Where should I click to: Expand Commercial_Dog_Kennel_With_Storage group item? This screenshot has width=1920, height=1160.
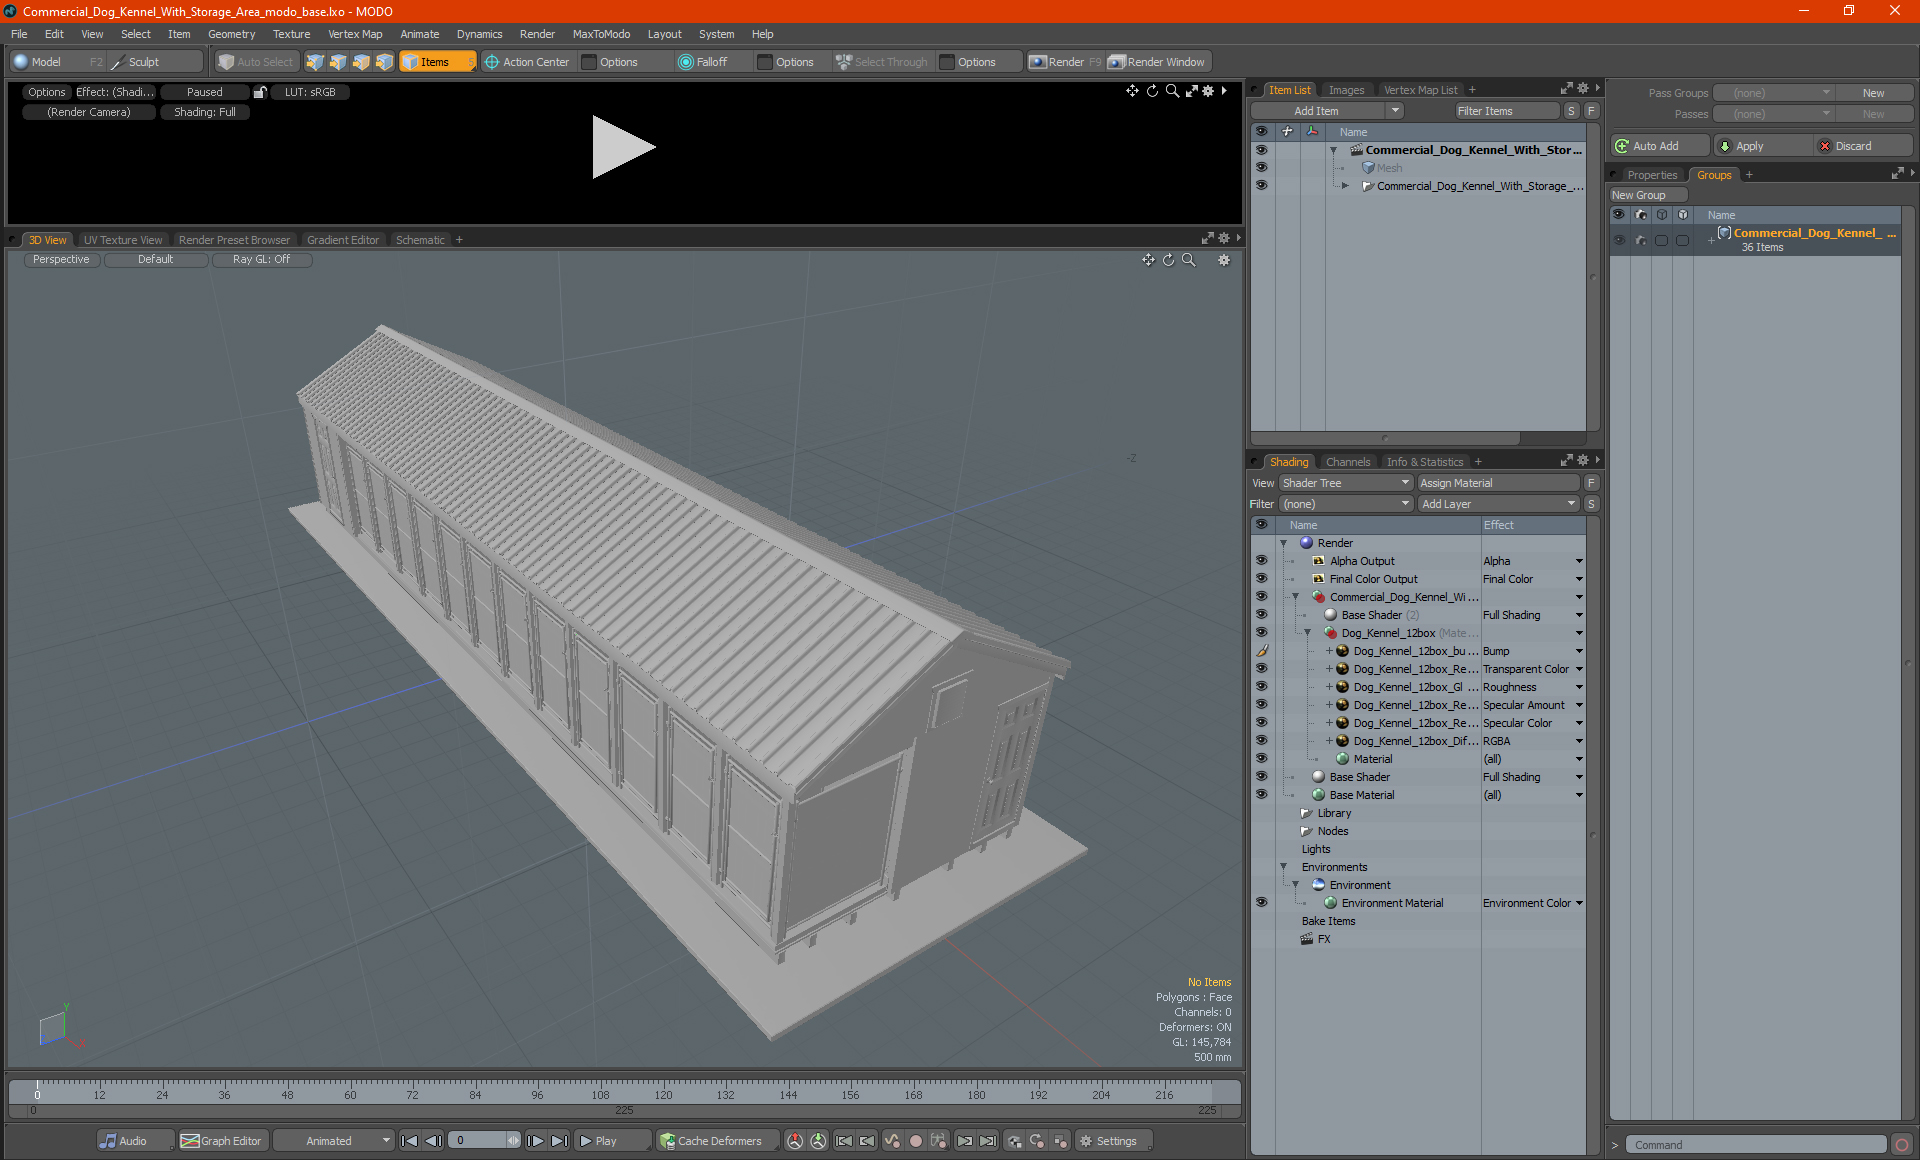1346,186
